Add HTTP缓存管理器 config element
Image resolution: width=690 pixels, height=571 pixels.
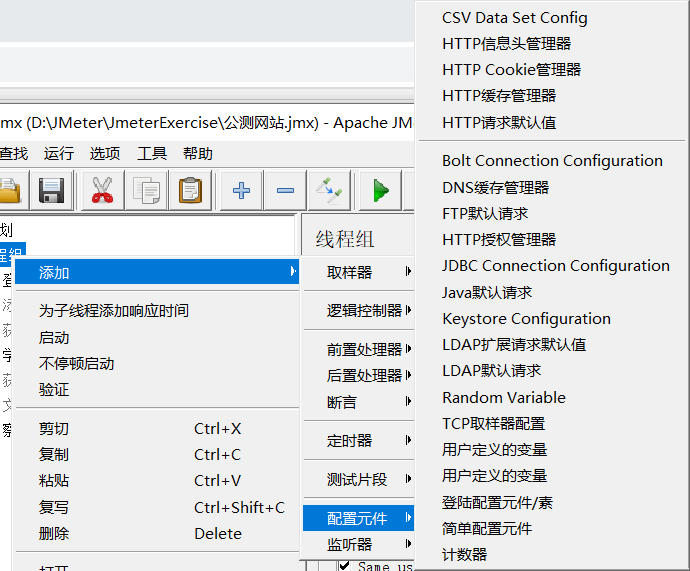coord(552,95)
